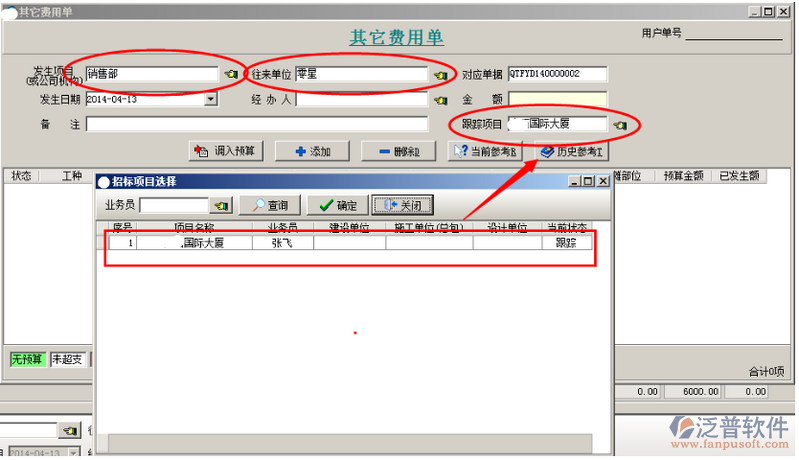Expand 发生日期 date dropdown
Screen dimensions: 799x460
point(211,100)
